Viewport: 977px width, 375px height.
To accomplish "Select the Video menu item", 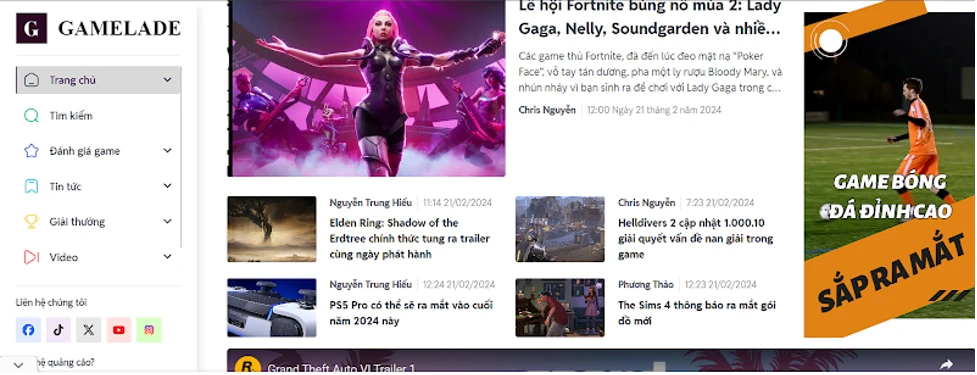I will 98,257.
